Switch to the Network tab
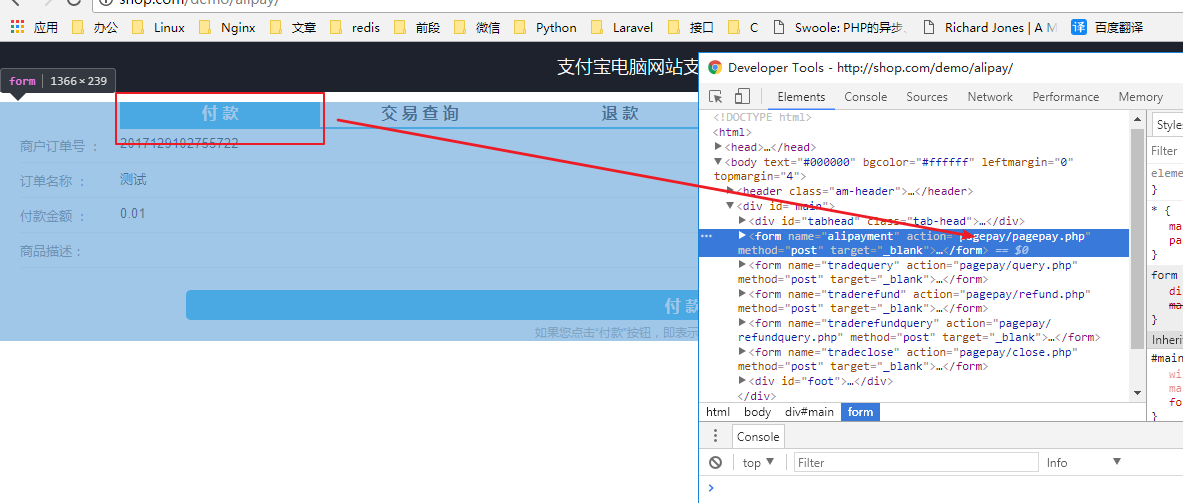 pos(990,97)
